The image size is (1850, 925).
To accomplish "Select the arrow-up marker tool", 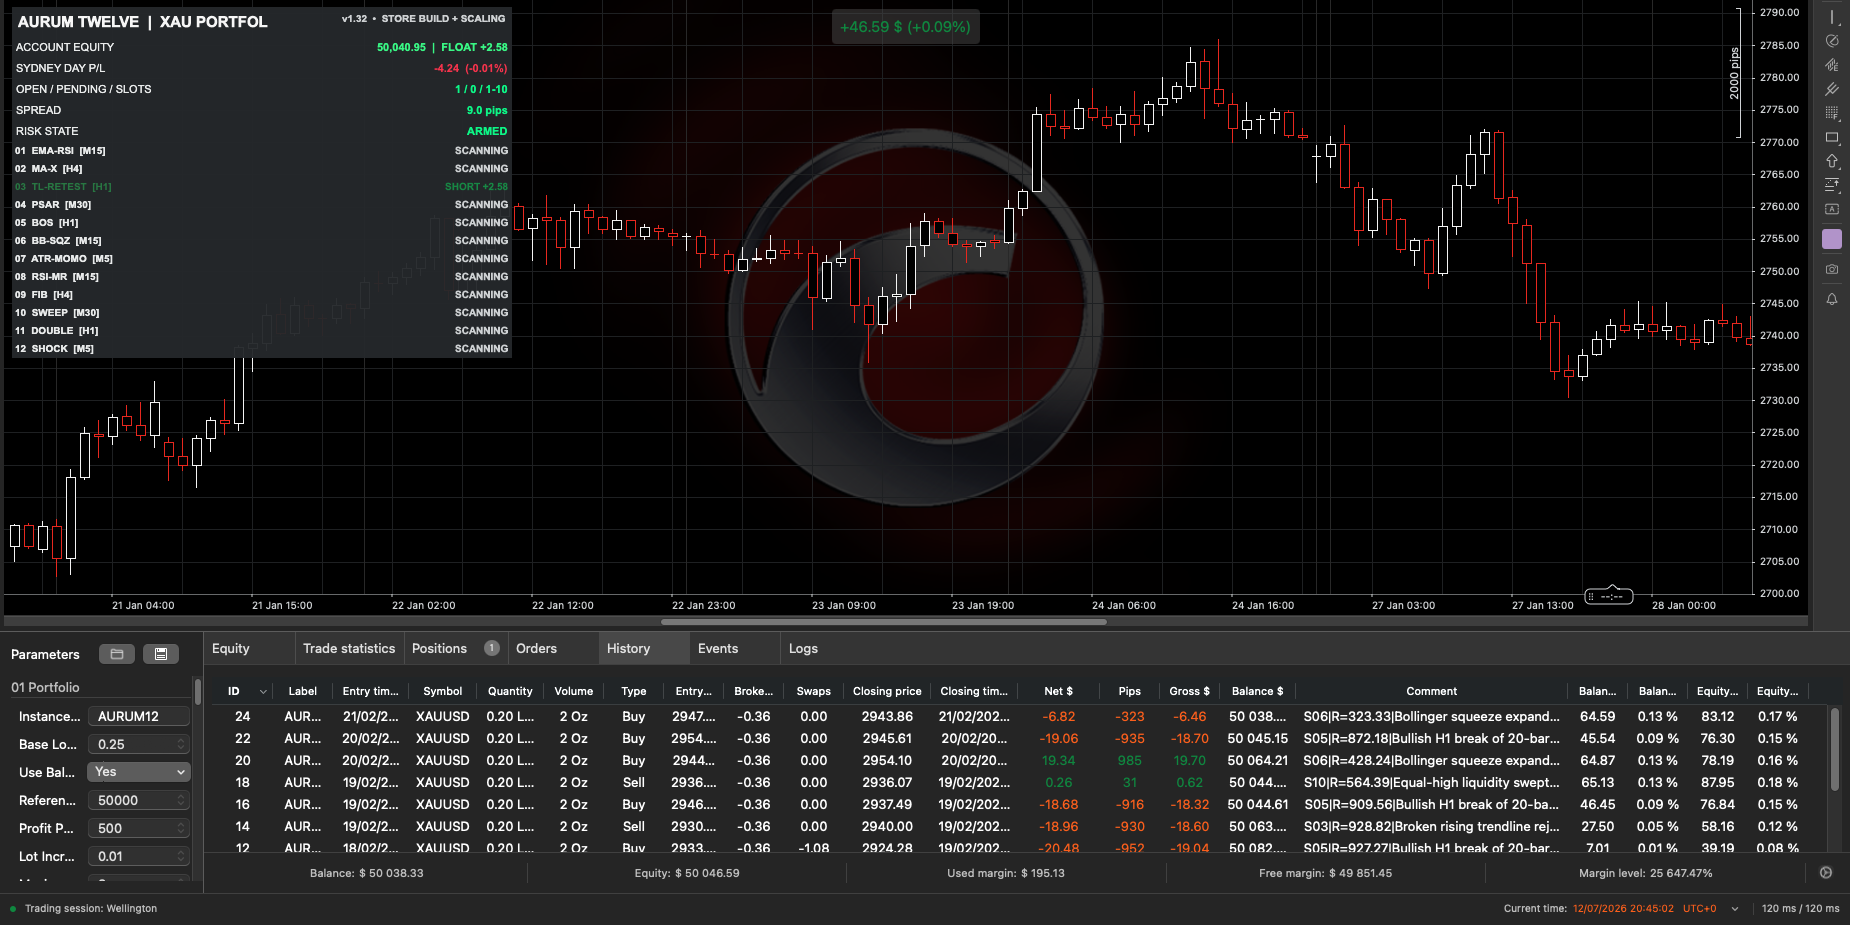I will coord(1832,161).
